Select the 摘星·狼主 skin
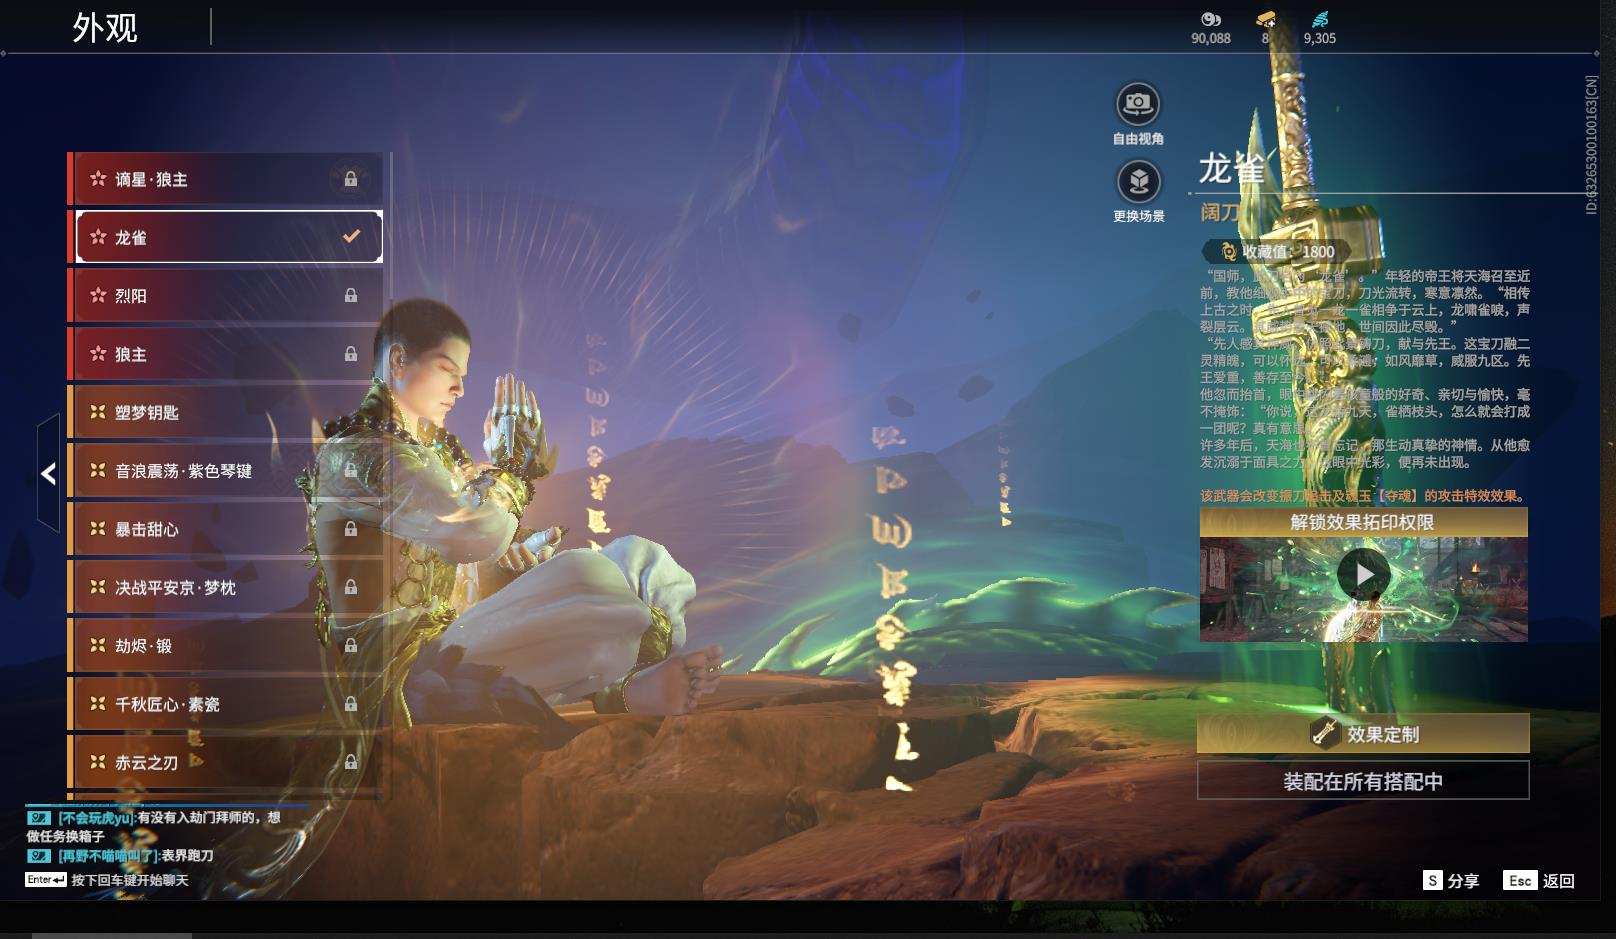1616x939 pixels. coord(226,180)
